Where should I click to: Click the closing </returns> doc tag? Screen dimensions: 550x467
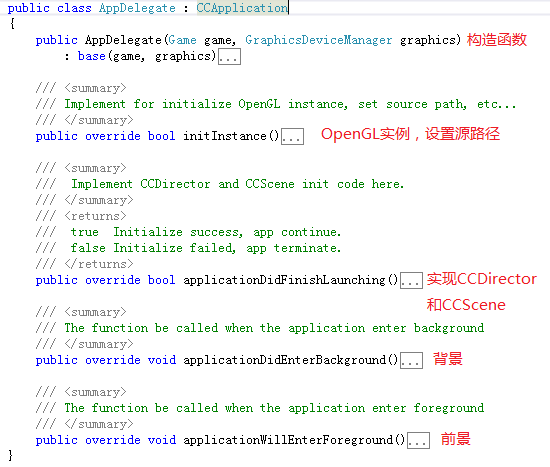click(99, 264)
